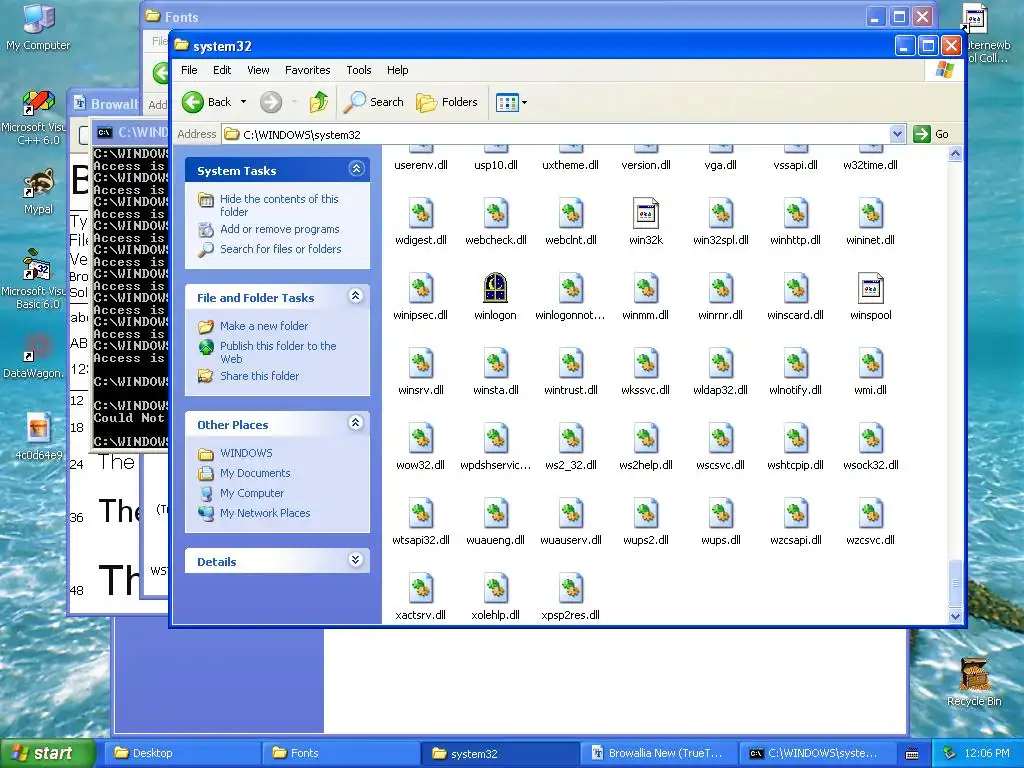Click the green Forward arrow button

(x=270, y=102)
